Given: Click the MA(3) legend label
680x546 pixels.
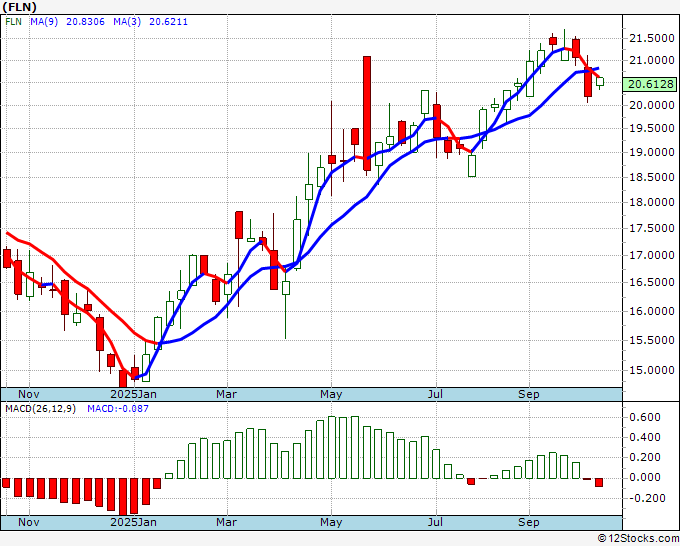Looking at the screenshot, I should pos(127,21).
